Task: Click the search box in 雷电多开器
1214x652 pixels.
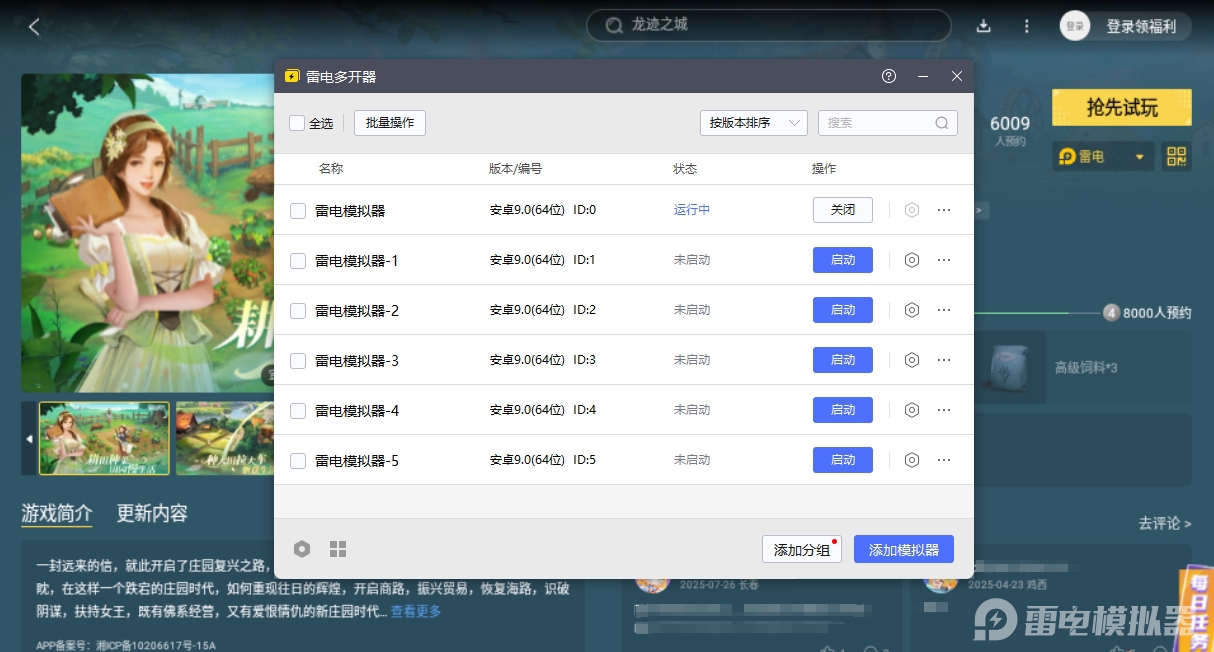Action: (x=878, y=123)
